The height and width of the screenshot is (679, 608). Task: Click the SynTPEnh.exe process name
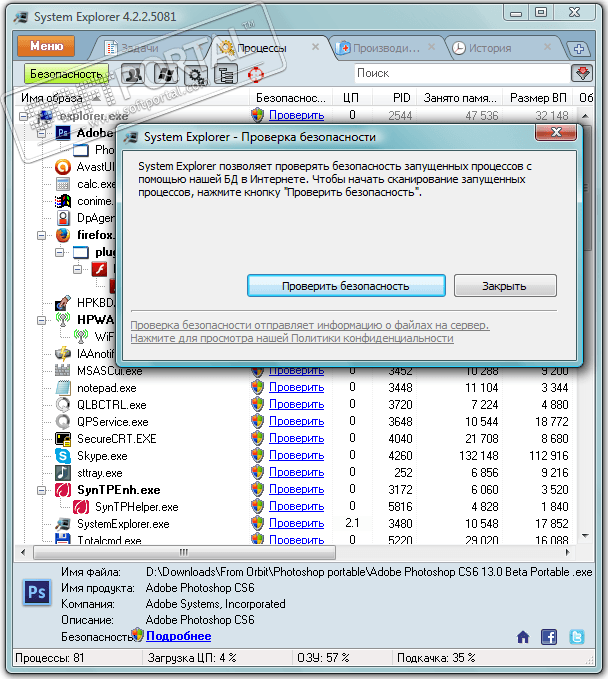(x=119, y=490)
